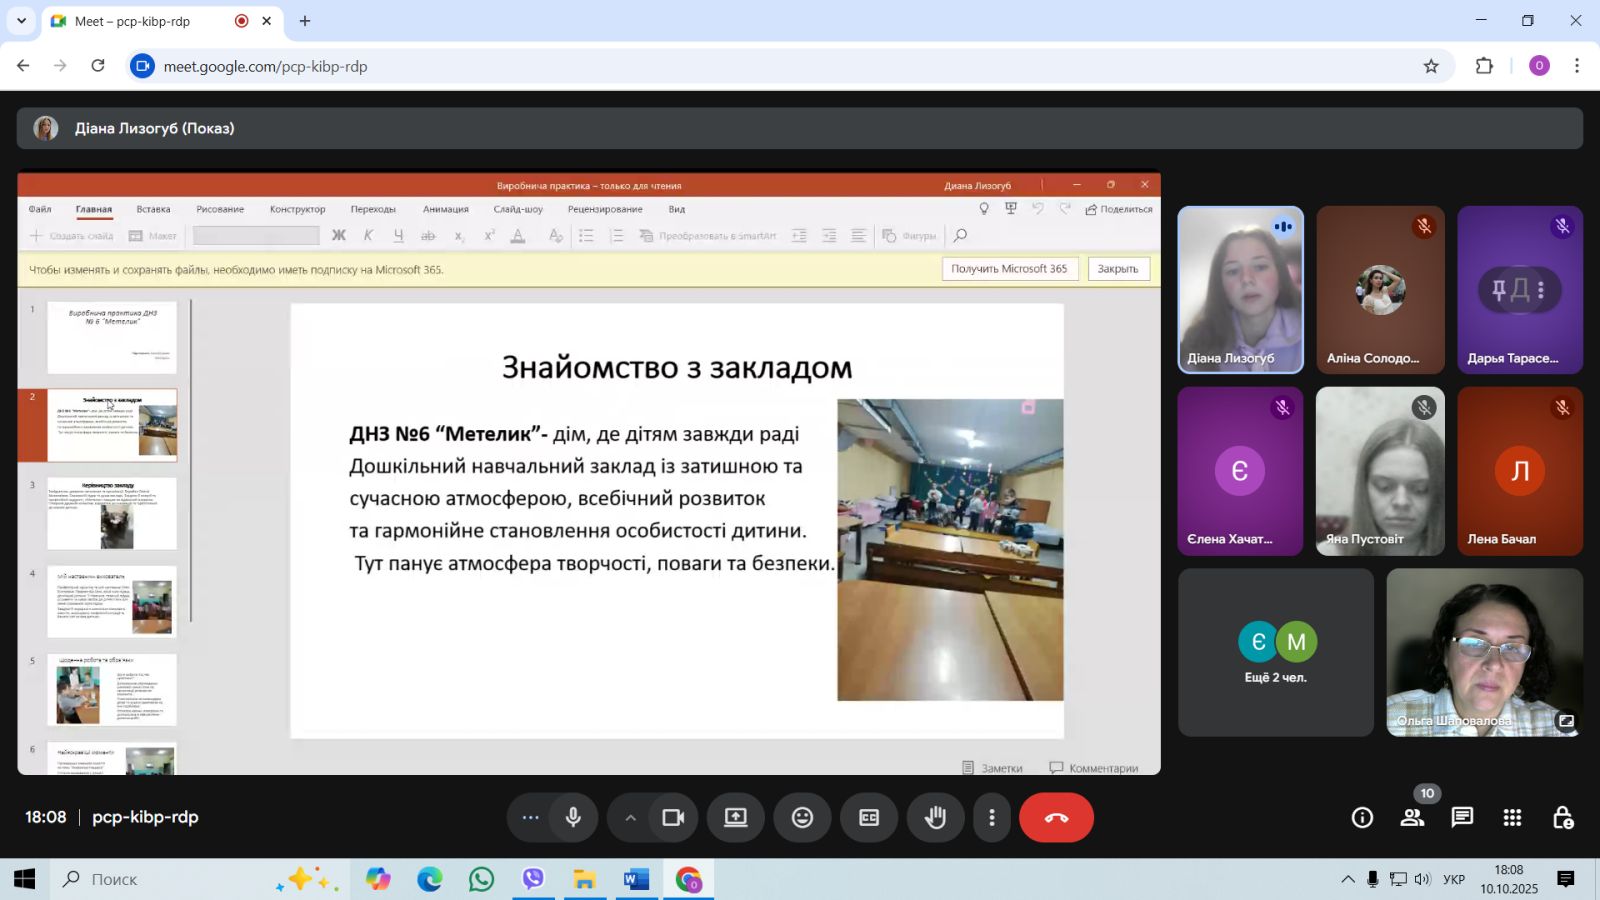Expand audio and video settings chevron
Screen dimensions: 1600x900
pyautogui.click(x=630, y=818)
